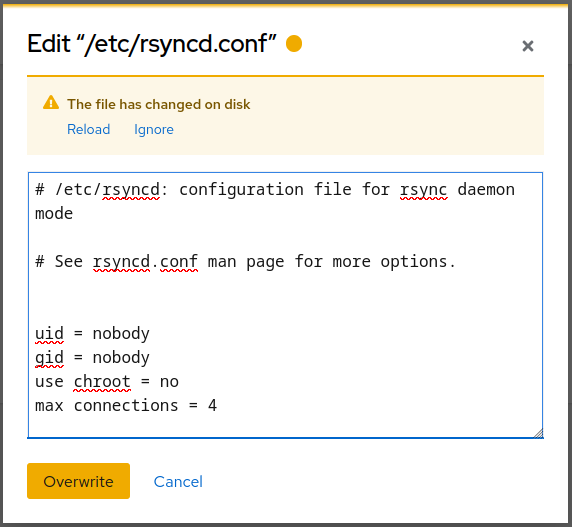Viewport: 572px width, 527px height.
Task: Cancel editing the file
Action: (x=178, y=482)
